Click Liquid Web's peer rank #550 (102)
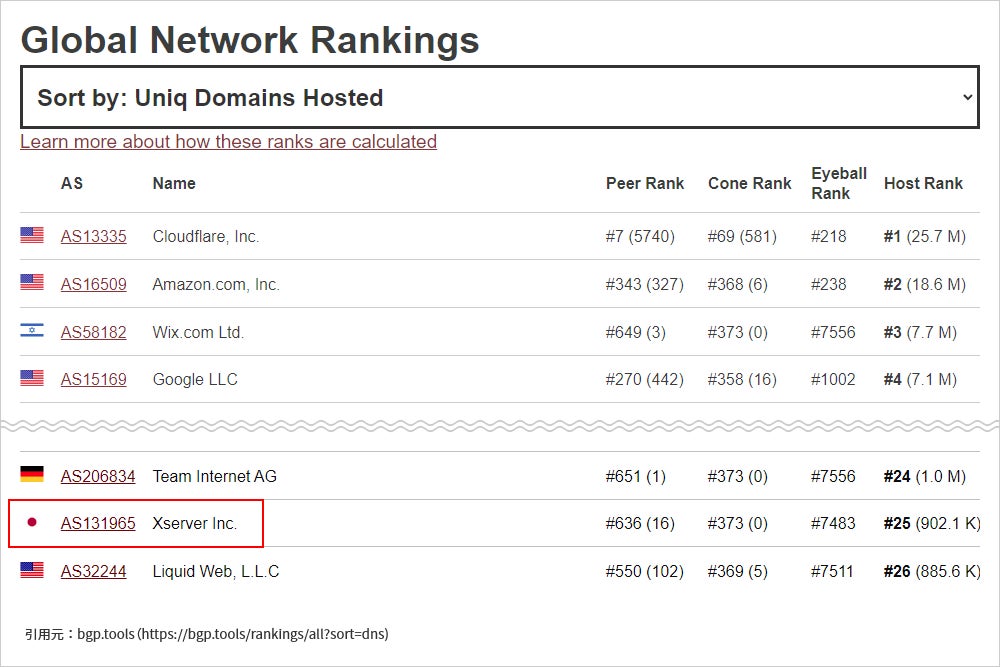This screenshot has height=667, width=1000. pyautogui.click(x=645, y=571)
